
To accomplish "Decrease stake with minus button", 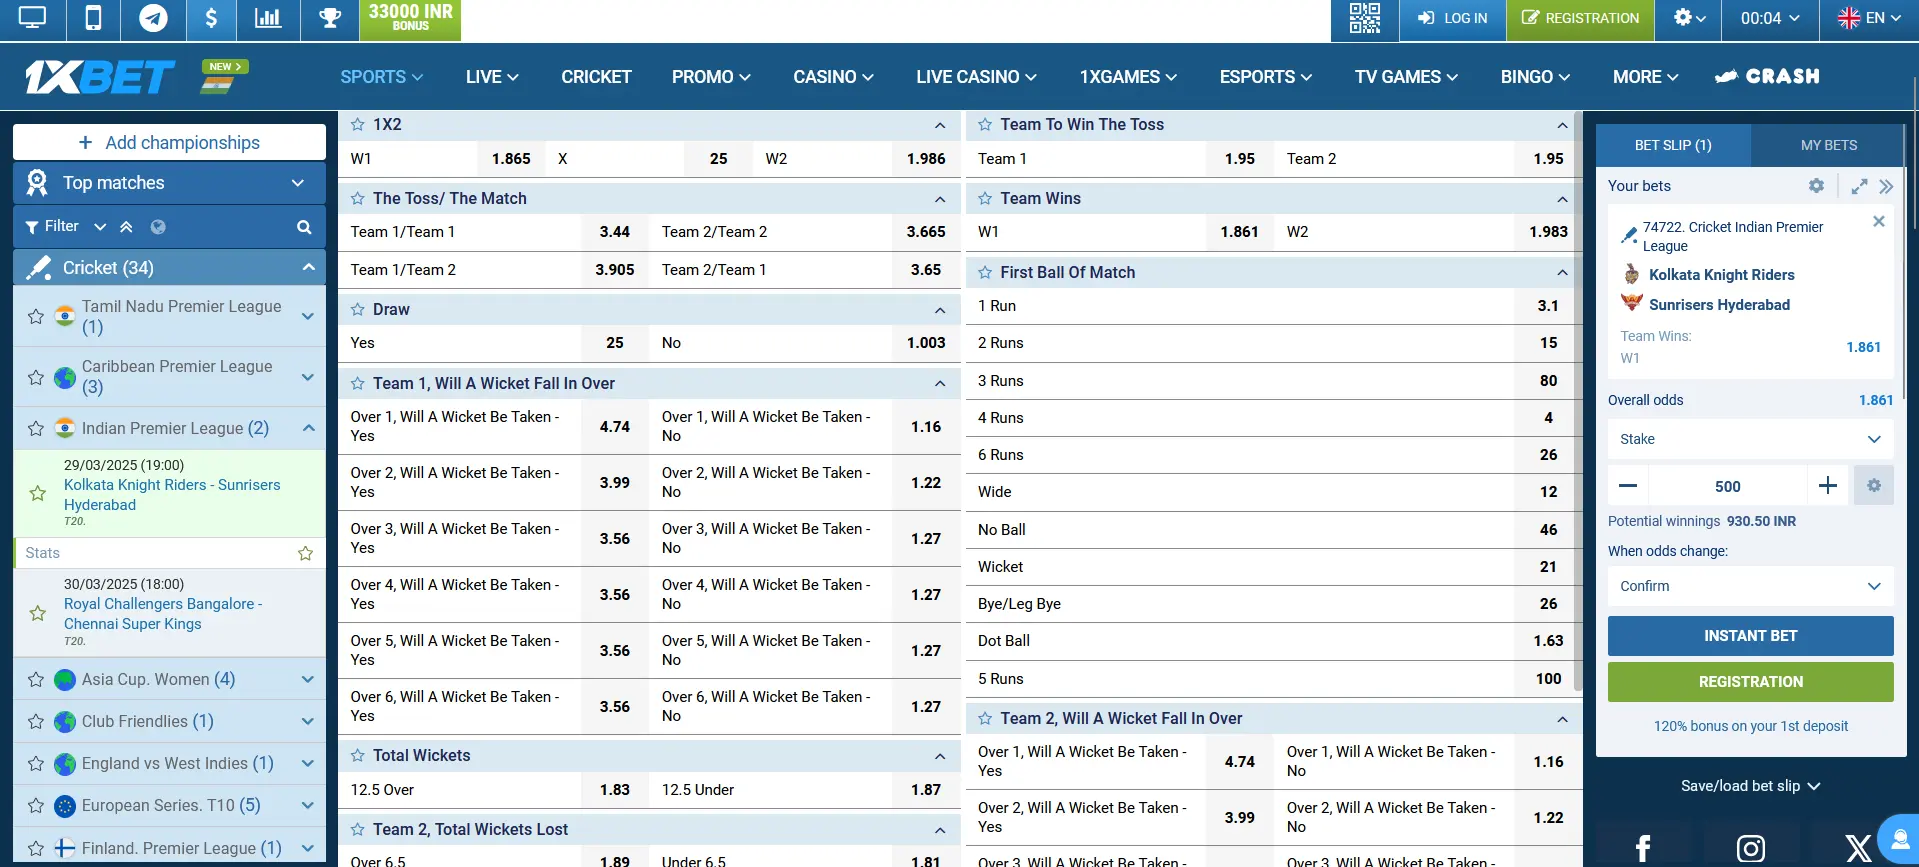I will [1628, 486].
